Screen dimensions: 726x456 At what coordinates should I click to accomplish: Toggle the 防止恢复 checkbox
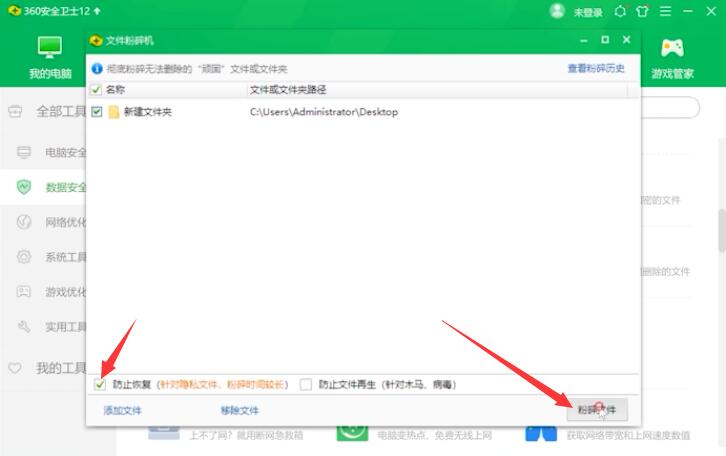(100, 384)
